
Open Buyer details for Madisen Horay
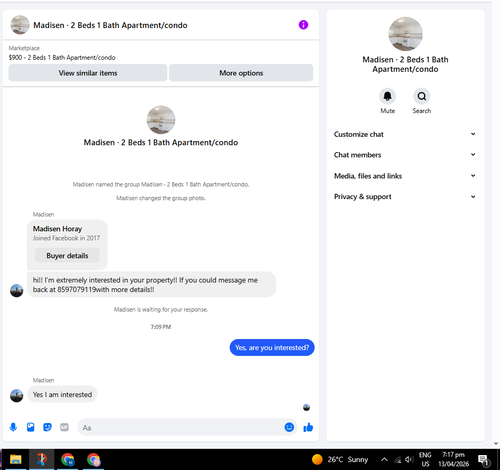(67, 256)
